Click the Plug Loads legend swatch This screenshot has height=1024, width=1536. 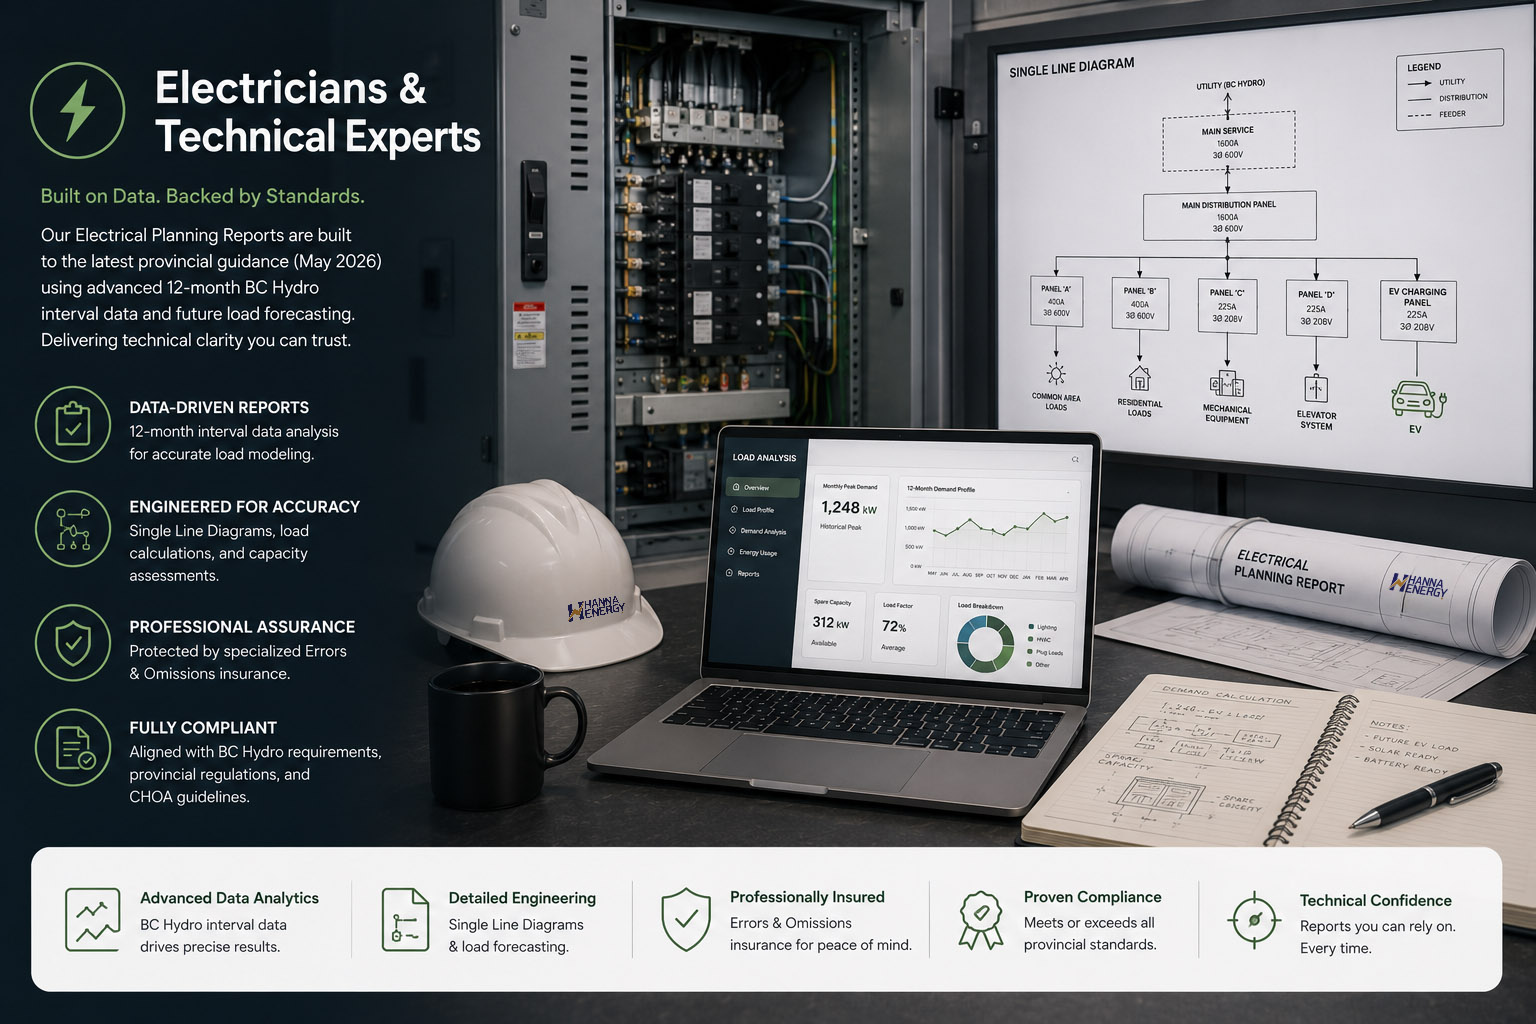(x=1031, y=652)
